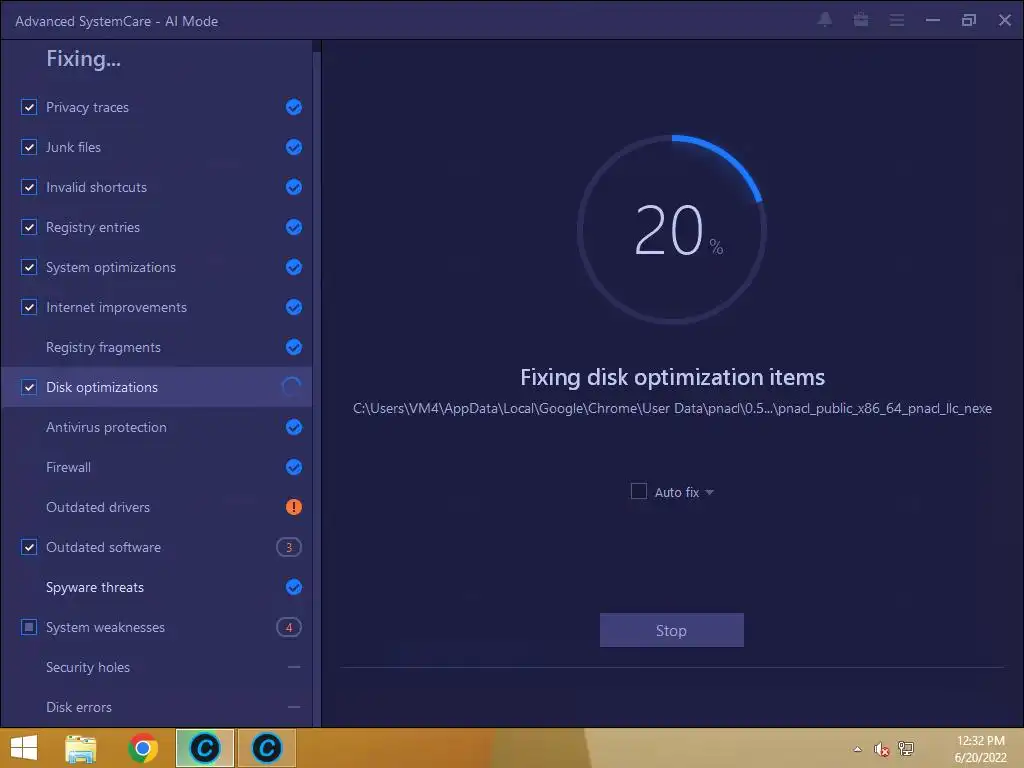Expand the Auto fix dropdown arrow

pos(710,492)
